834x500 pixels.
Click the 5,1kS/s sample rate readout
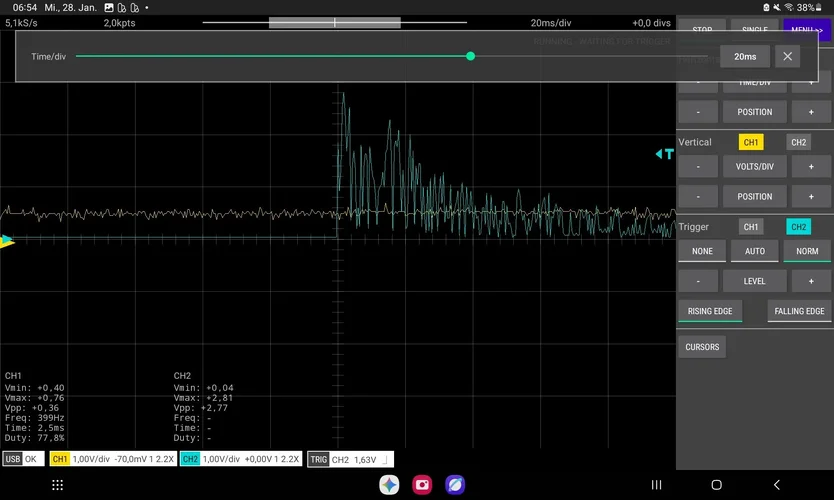coord(21,23)
